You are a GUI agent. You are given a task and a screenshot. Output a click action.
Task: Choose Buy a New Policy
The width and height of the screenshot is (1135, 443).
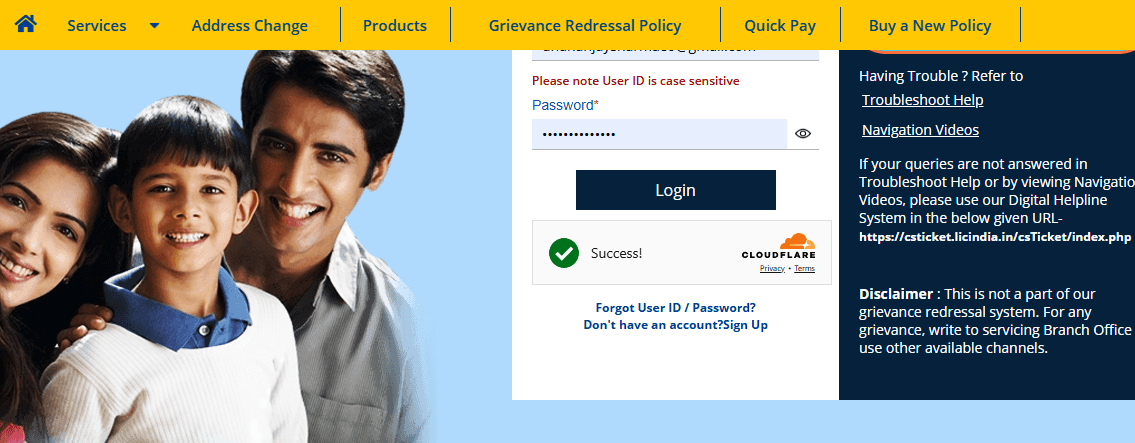pos(930,26)
